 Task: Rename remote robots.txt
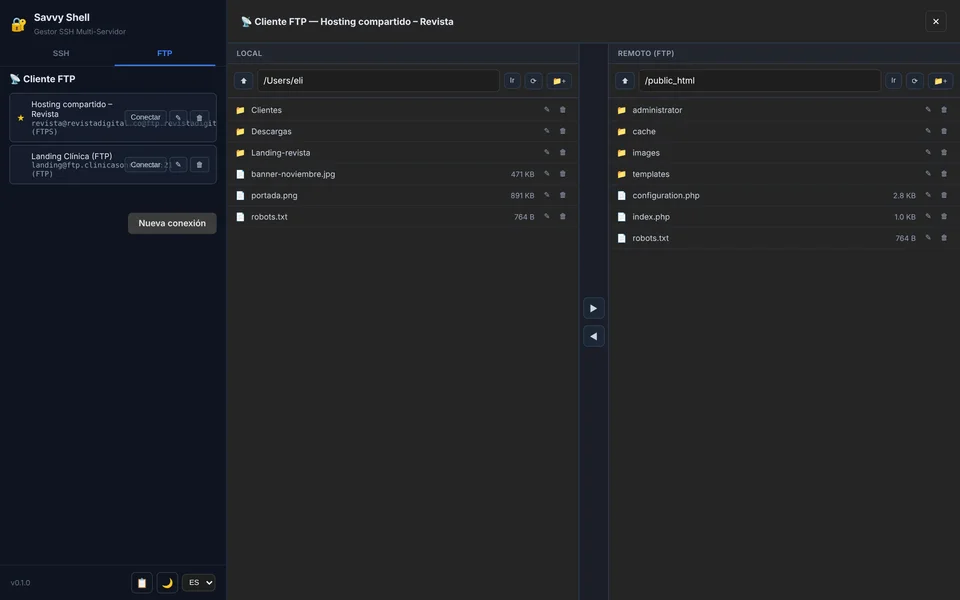click(x=928, y=238)
